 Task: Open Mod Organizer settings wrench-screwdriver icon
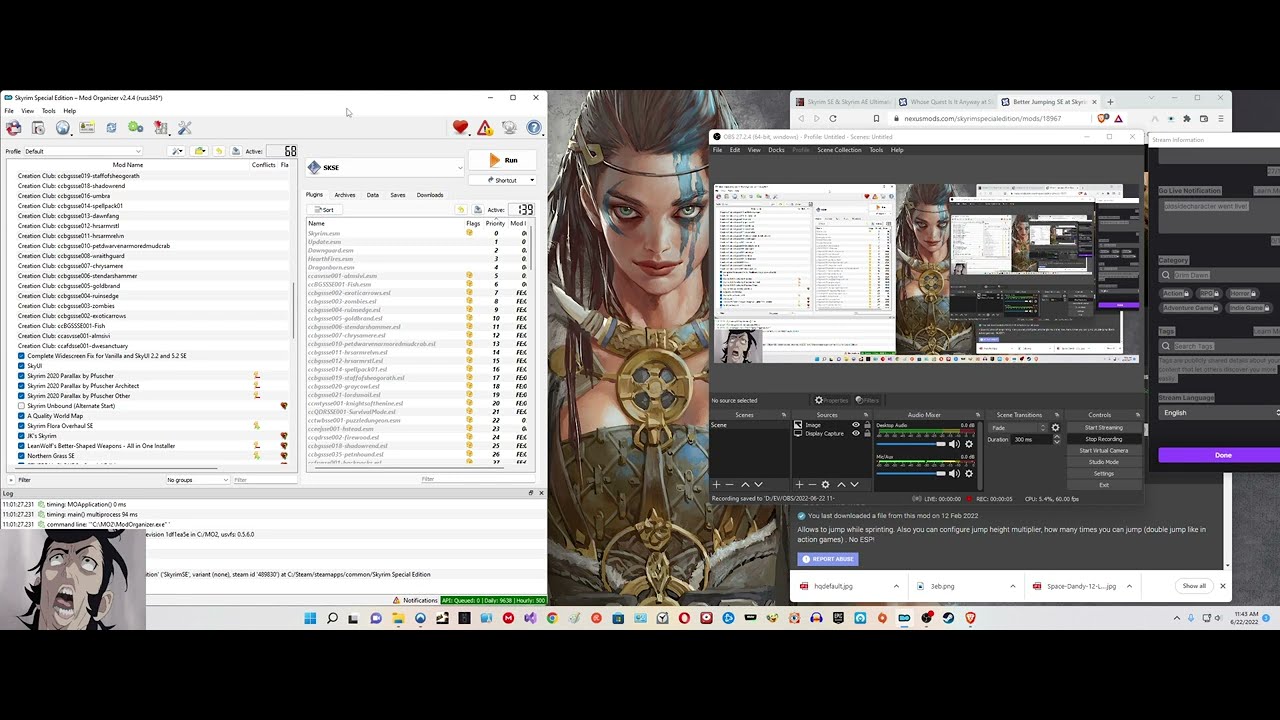[184, 128]
